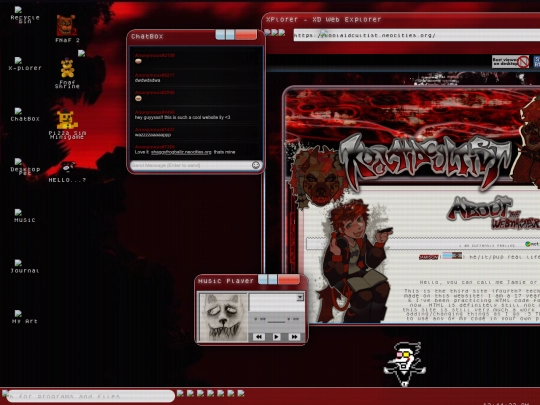Open the Desktop Pet shortcut
Viewport: 540px width, 405px height.
25,167
